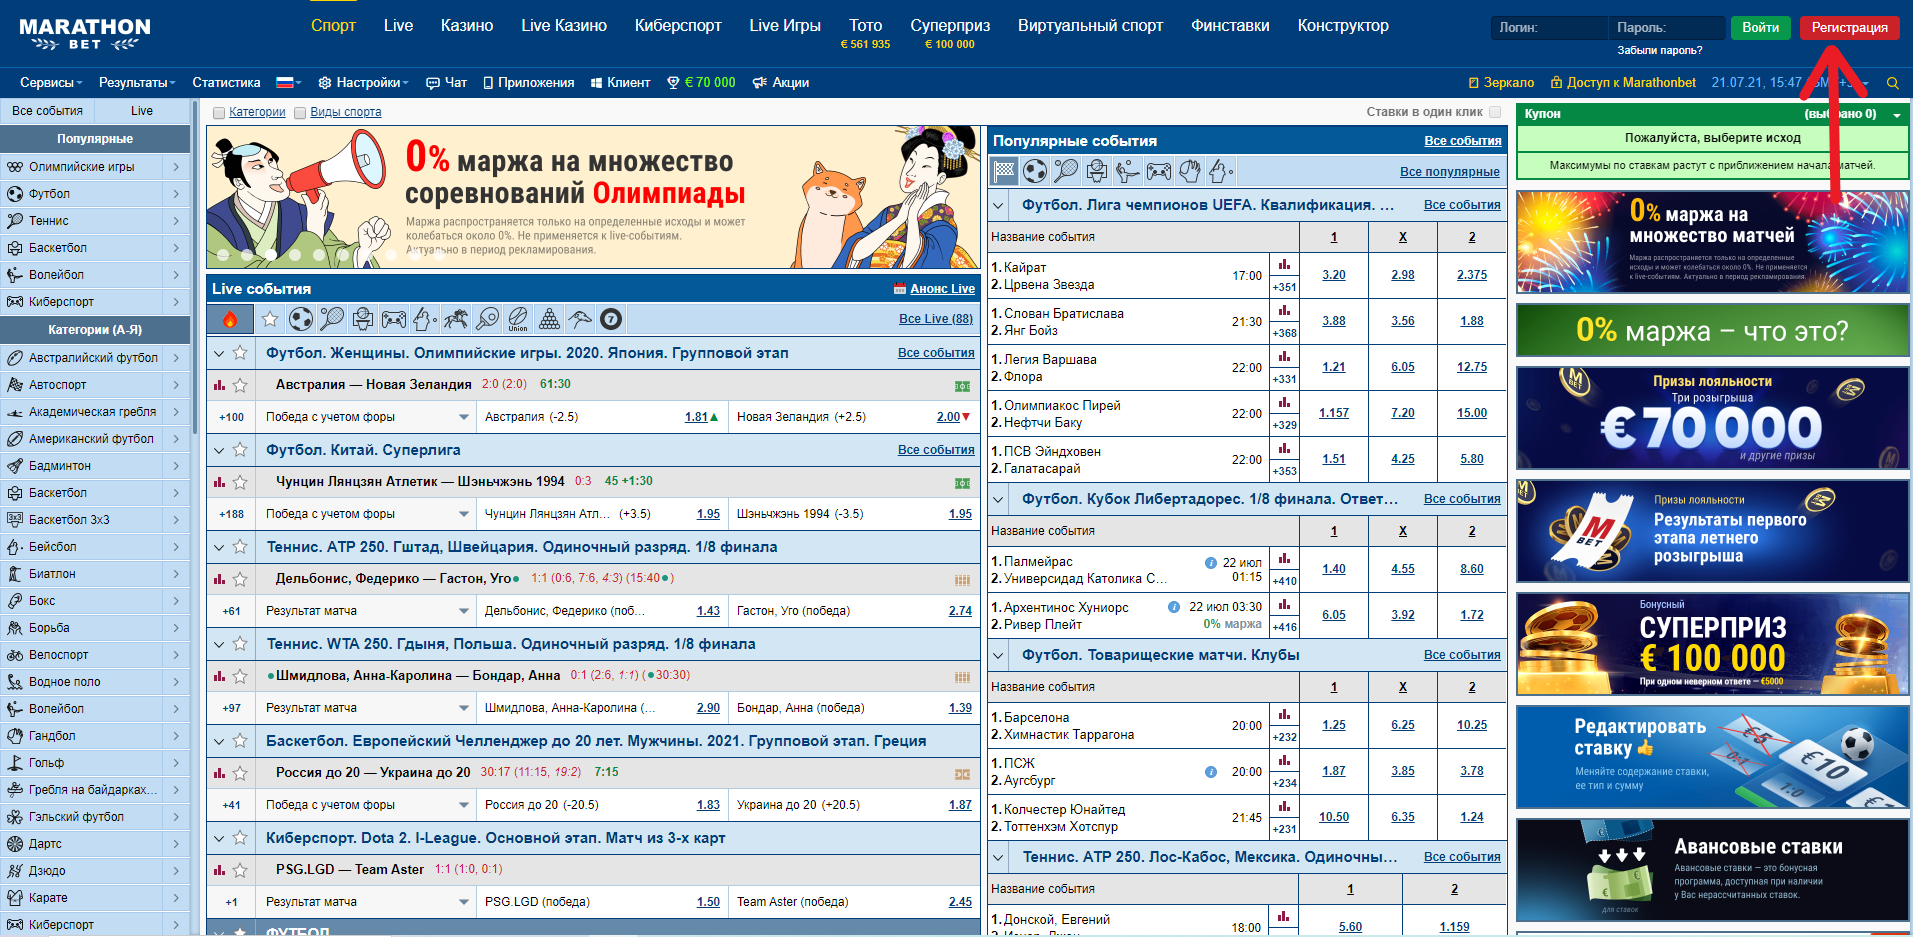Click Забыли пароль? link
Screen dimensions: 1913x937
1660,50
